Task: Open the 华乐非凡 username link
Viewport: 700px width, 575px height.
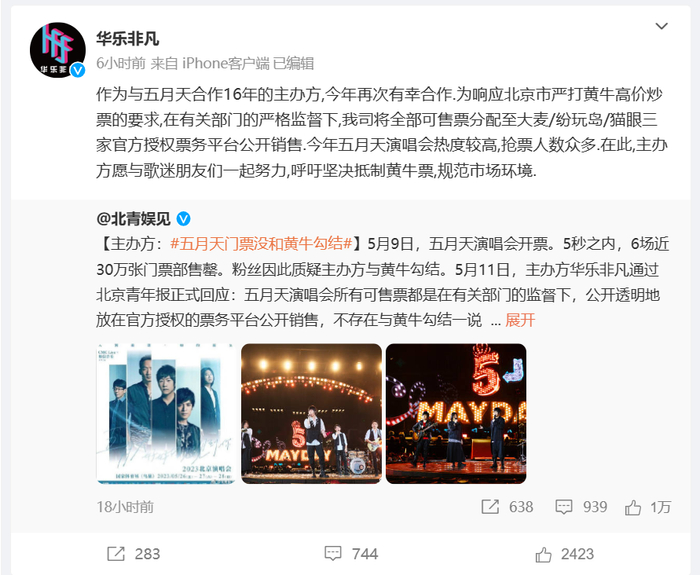Action: (127, 39)
